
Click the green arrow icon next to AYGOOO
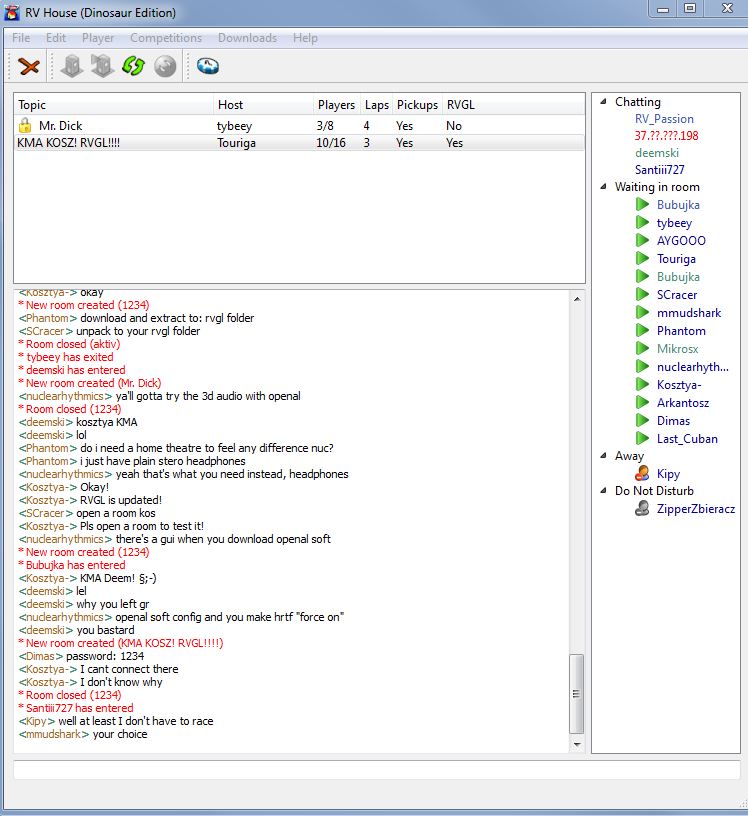tap(642, 240)
